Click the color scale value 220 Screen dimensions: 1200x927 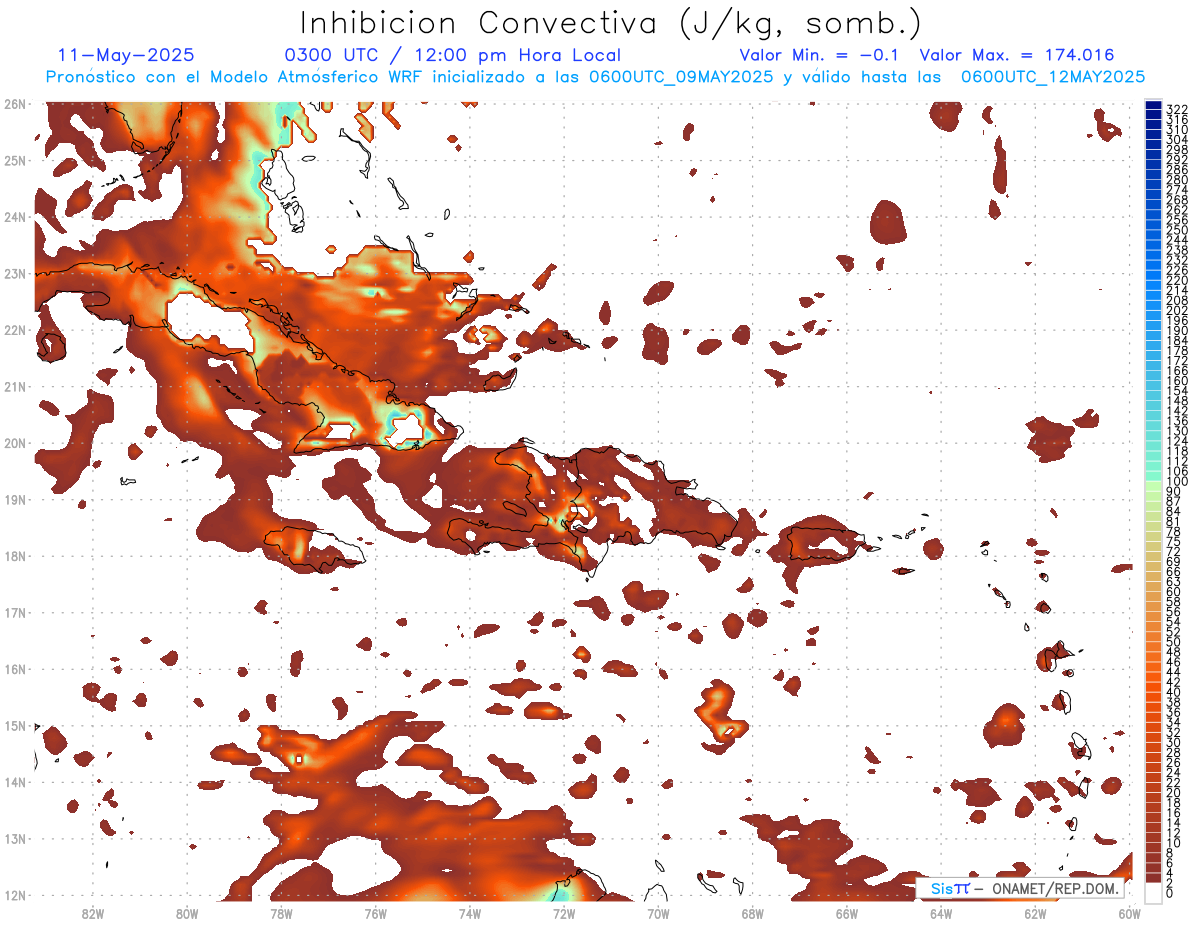[1177, 281]
